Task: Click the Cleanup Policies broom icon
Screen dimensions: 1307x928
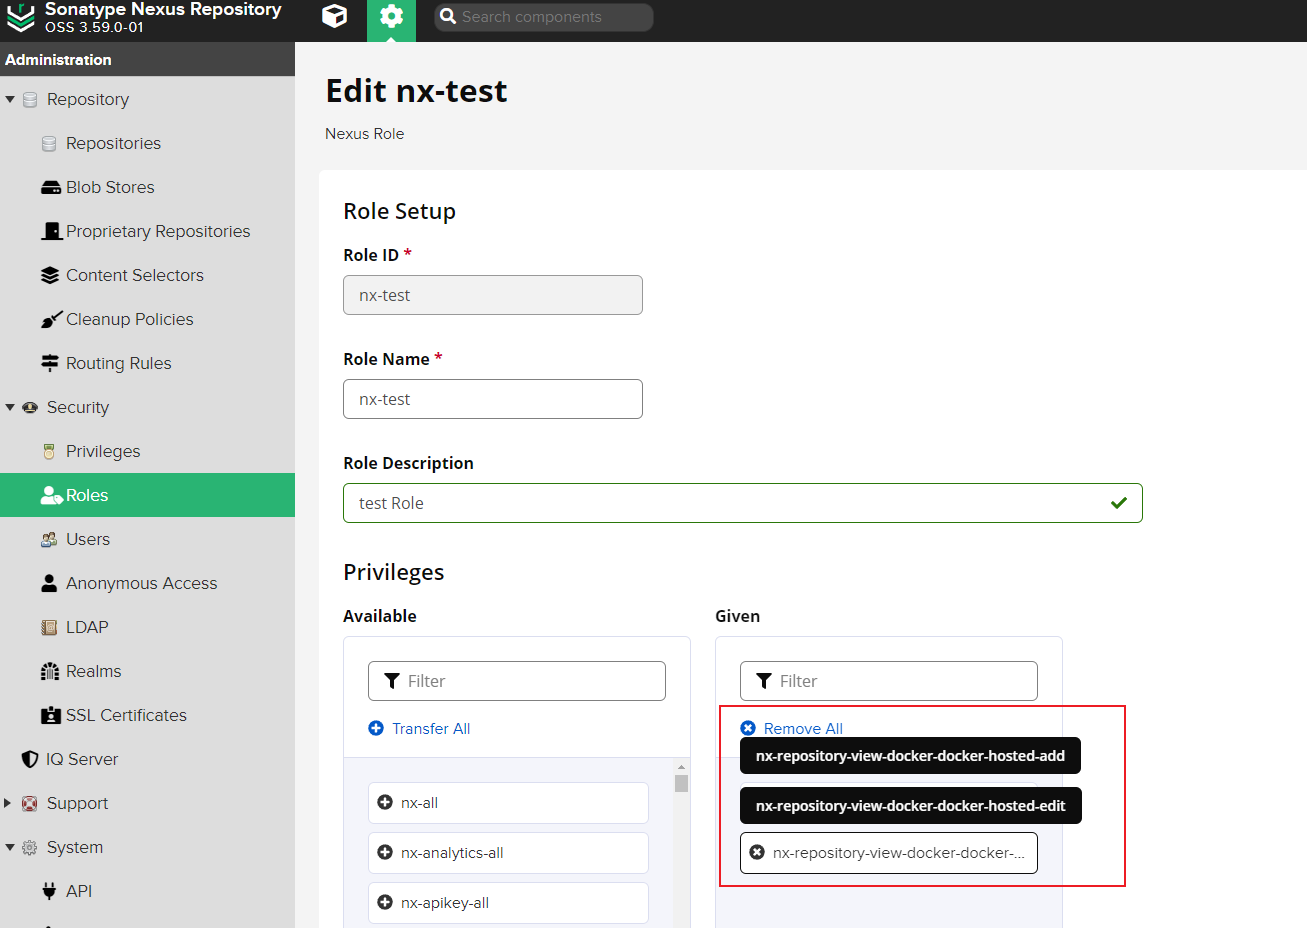Action: [x=51, y=319]
